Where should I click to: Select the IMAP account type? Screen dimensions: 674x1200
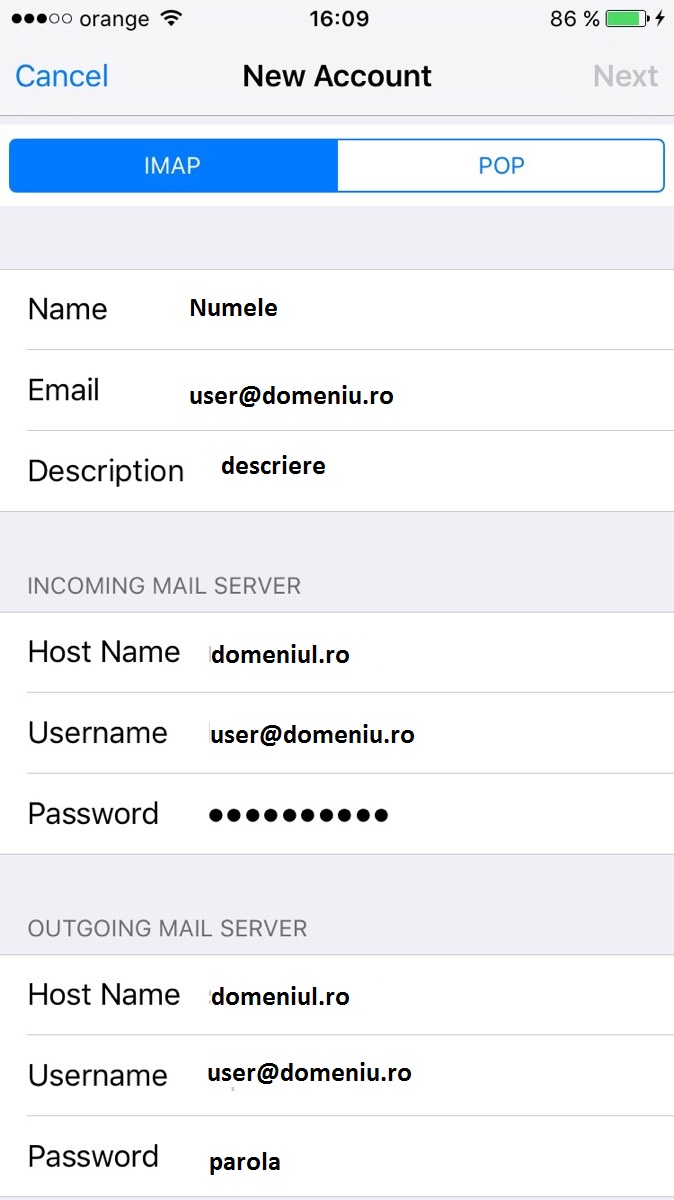[x=173, y=165]
